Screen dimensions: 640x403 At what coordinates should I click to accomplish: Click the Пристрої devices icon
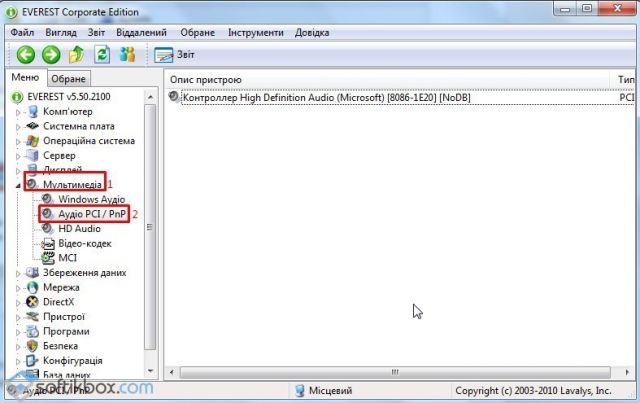[33, 317]
